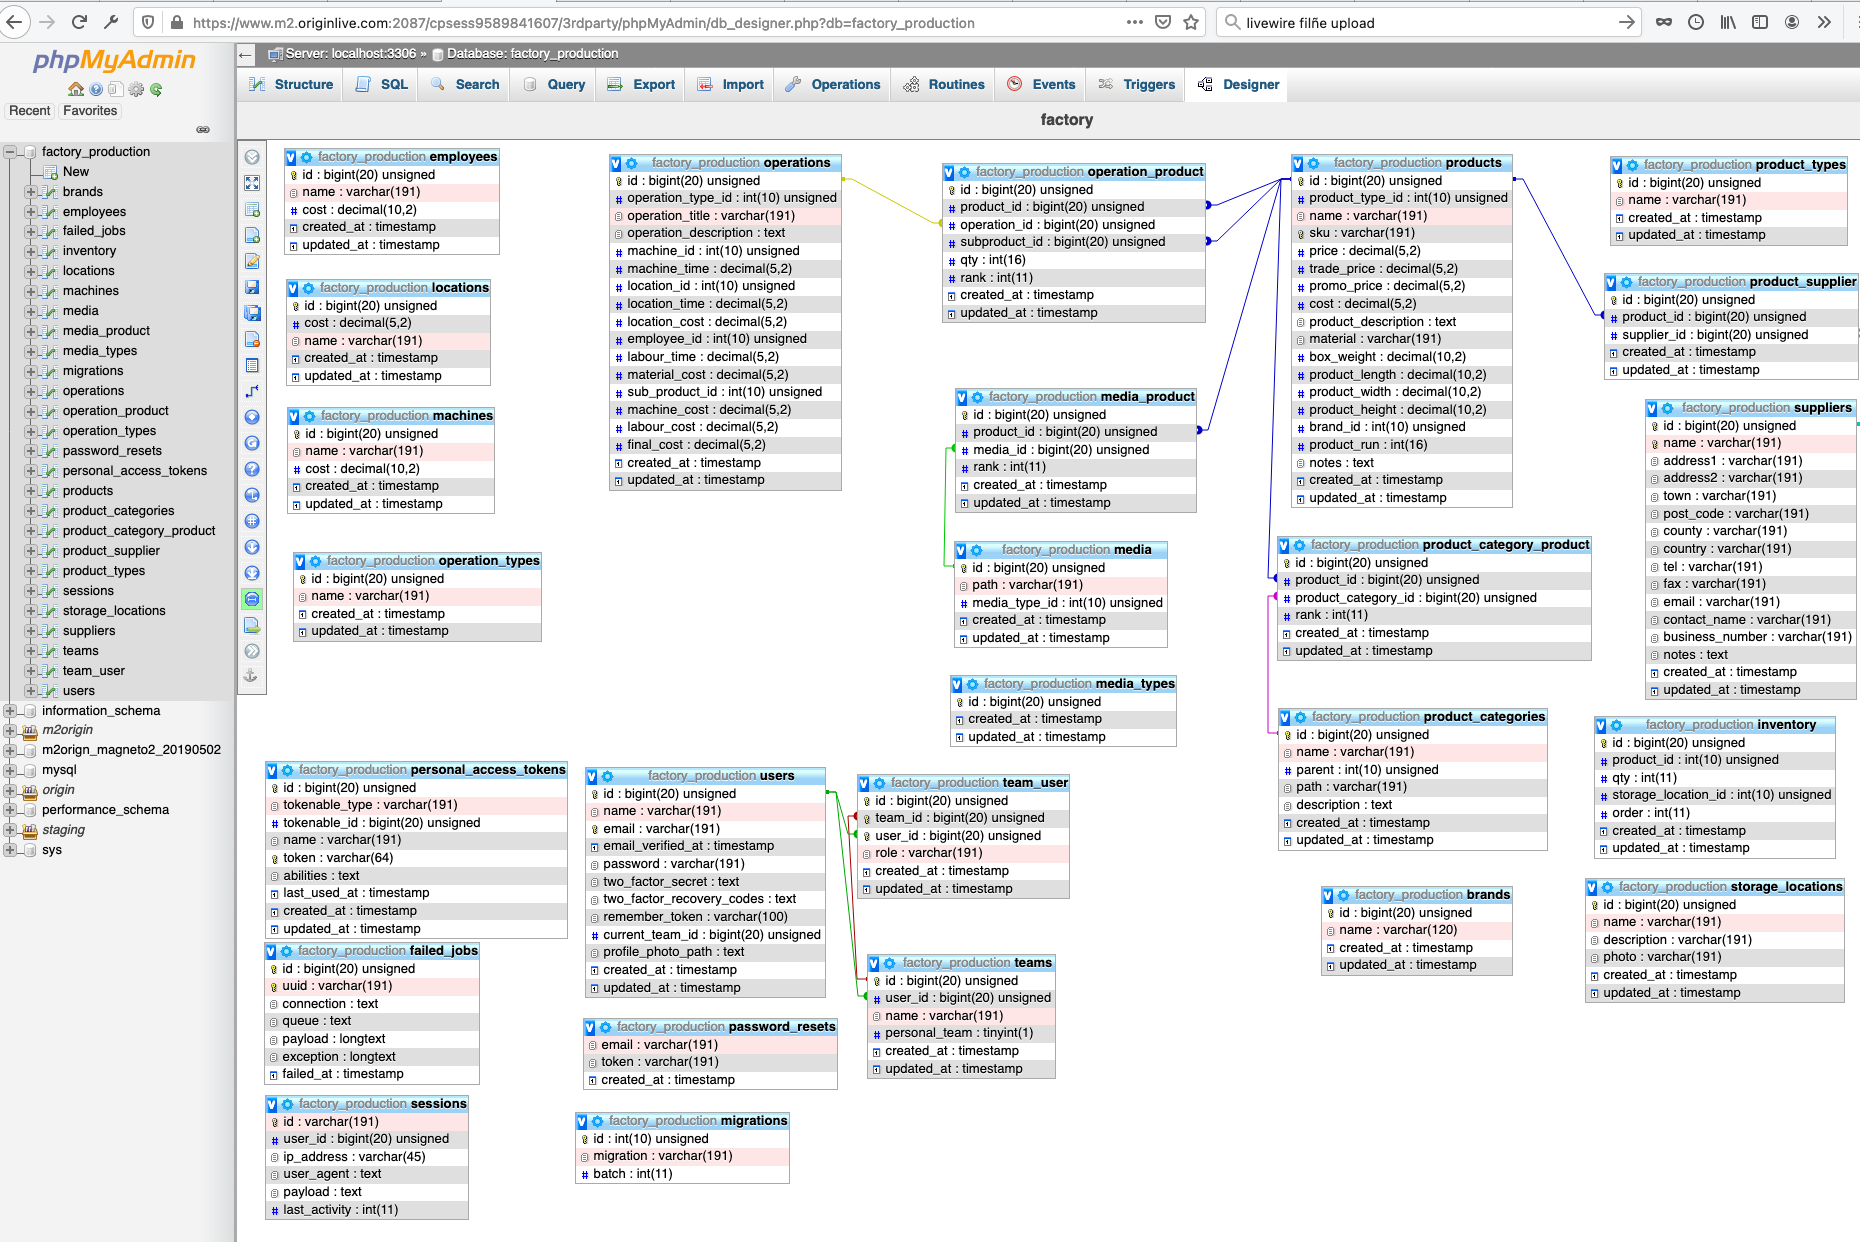The width and height of the screenshot is (1860, 1242).
Task: Click the Toggle small/big designer icon
Action: 252,573
